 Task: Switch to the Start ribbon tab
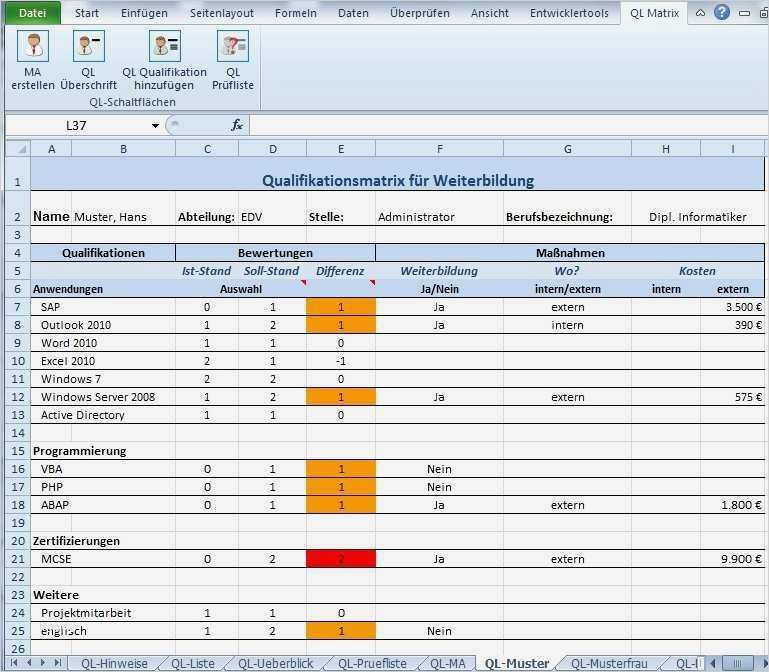pyautogui.click(x=87, y=13)
